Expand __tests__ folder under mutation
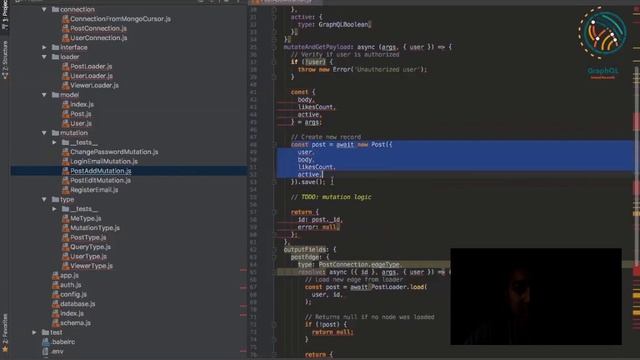 (x=54, y=142)
